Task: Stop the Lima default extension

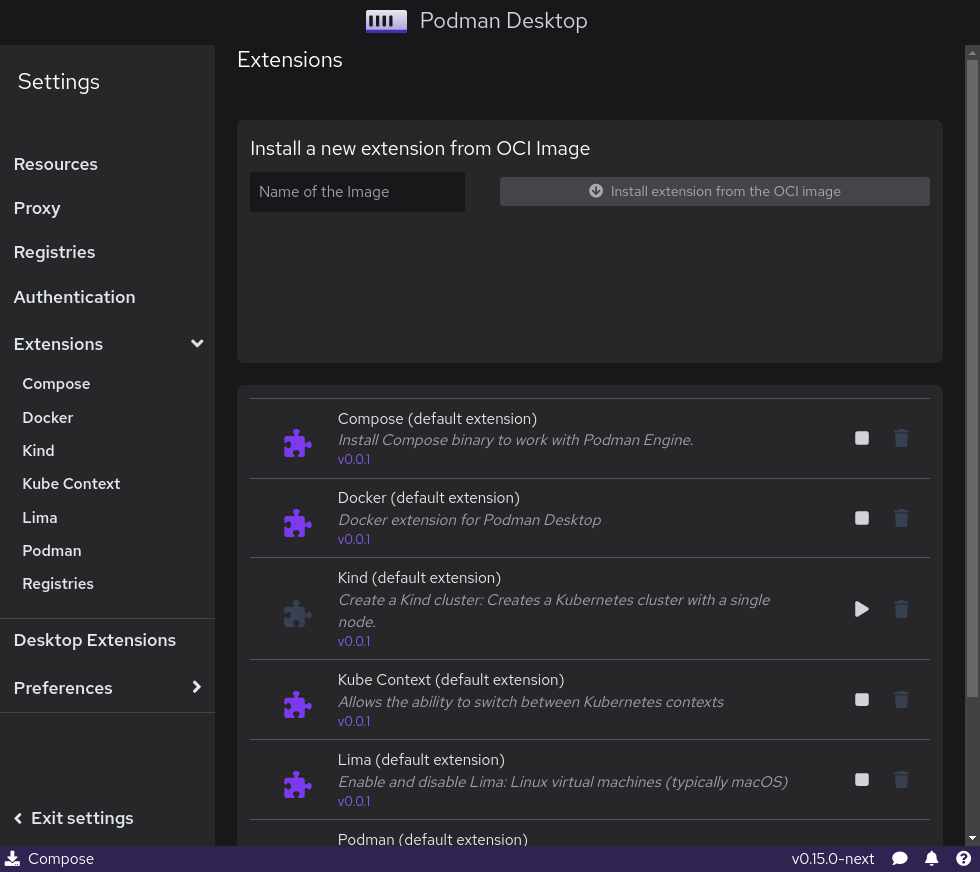Action: click(861, 779)
